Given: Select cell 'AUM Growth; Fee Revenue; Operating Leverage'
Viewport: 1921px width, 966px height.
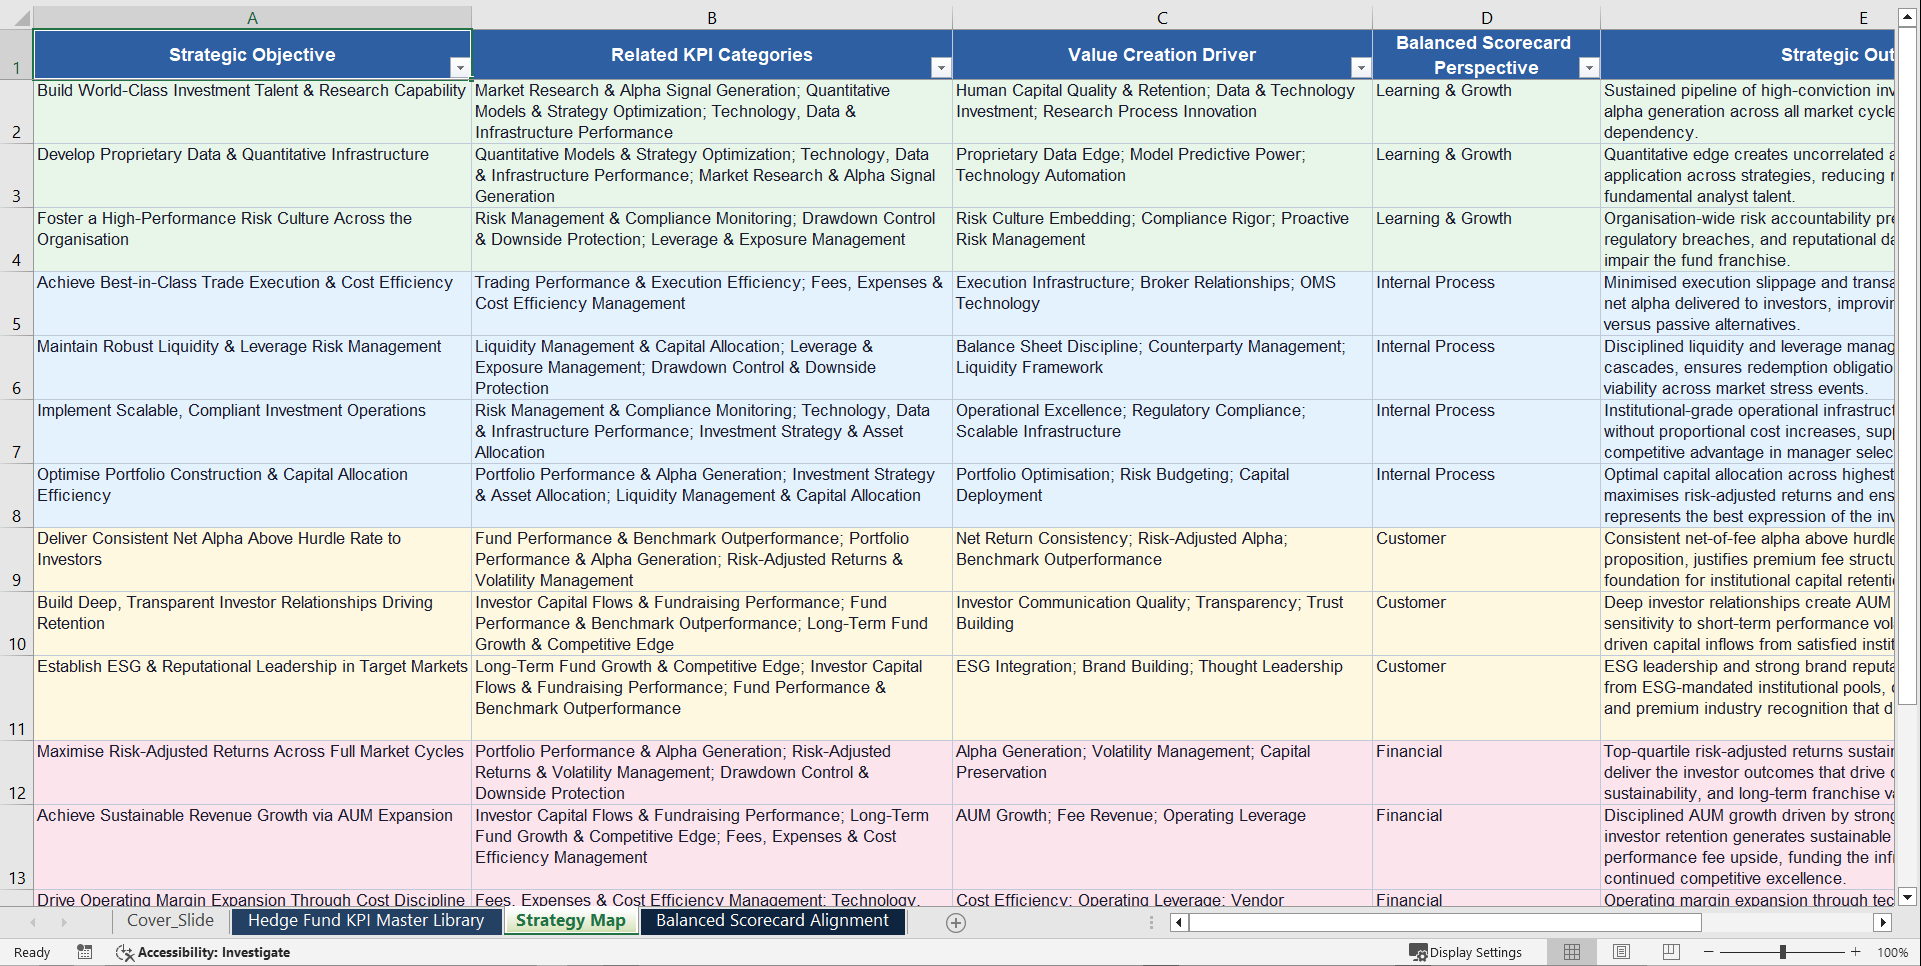Looking at the screenshot, I should click(x=1162, y=847).
